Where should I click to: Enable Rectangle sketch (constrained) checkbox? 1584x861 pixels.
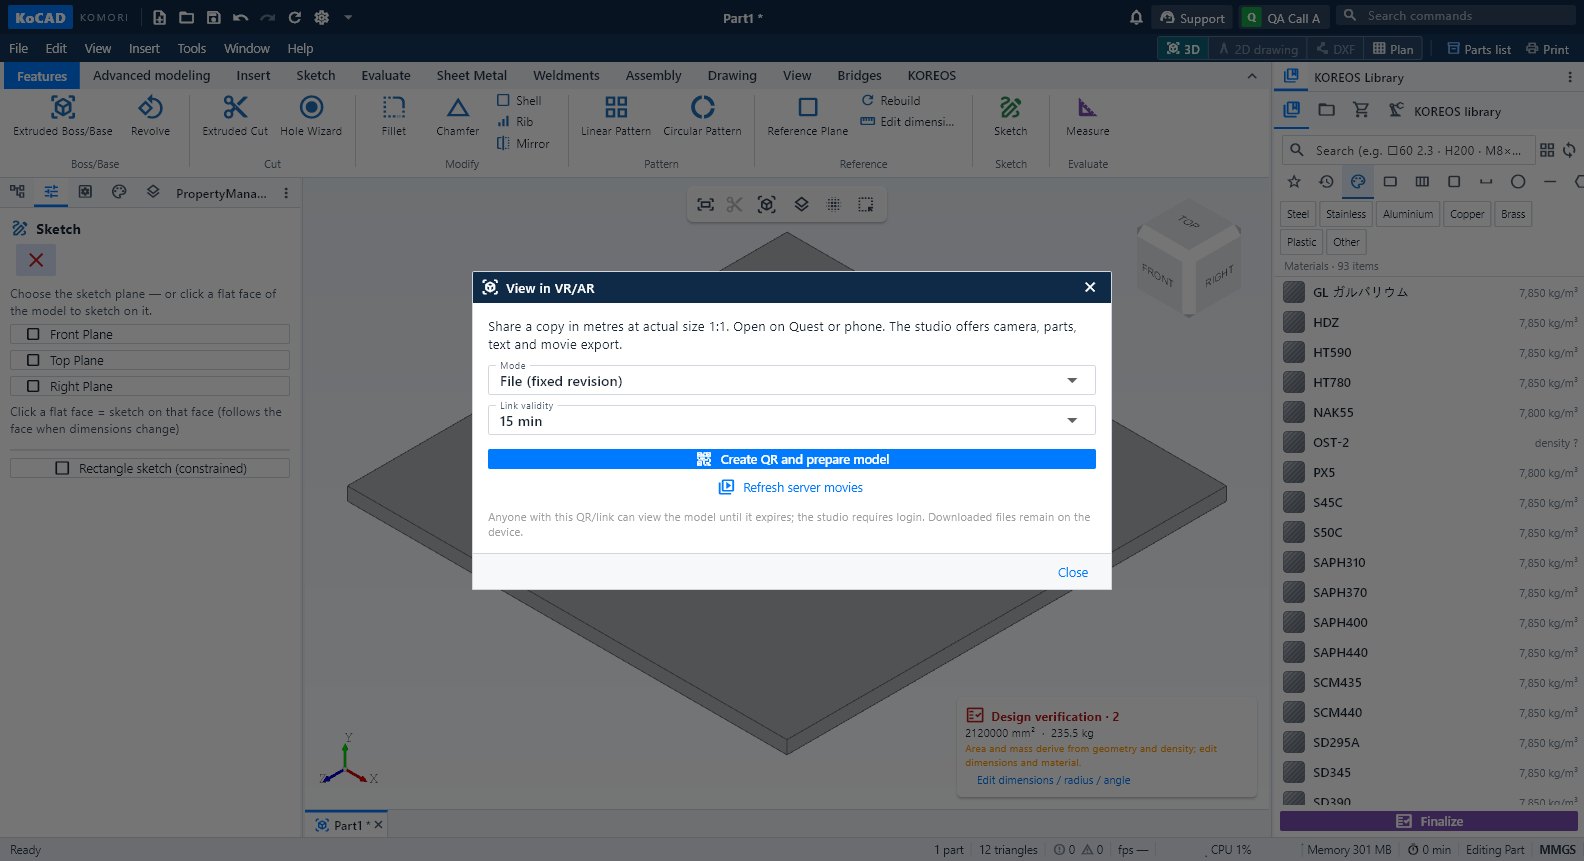[x=62, y=468]
